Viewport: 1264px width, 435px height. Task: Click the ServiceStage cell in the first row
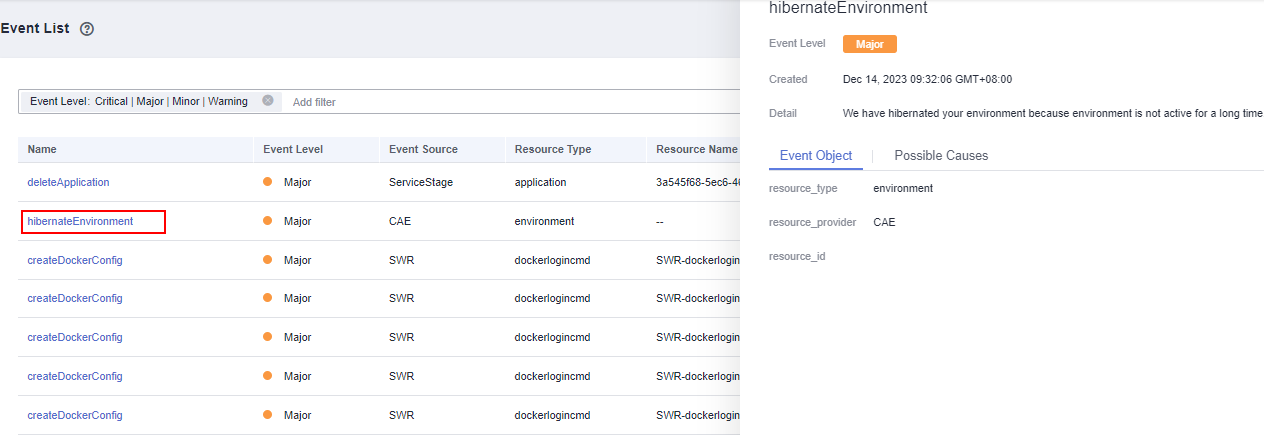click(421, 182)
